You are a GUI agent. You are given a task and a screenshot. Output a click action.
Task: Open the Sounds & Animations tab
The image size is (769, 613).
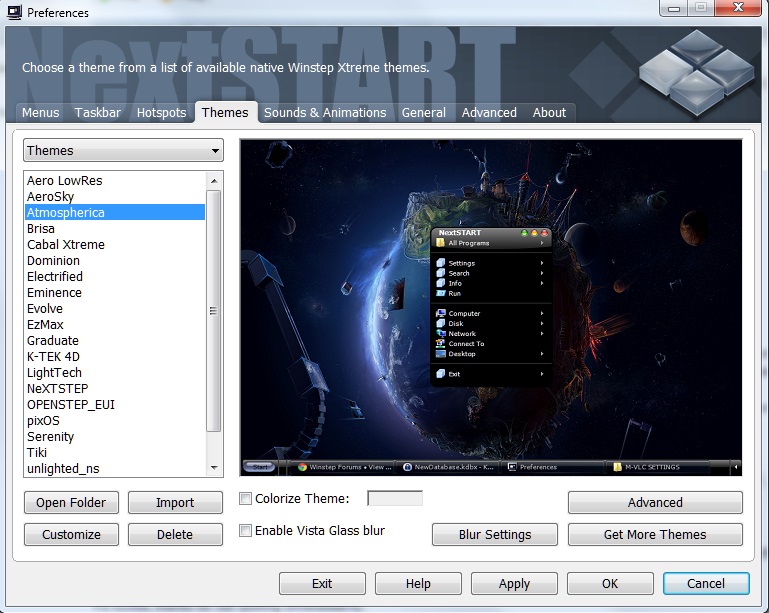tap(325, 113)
